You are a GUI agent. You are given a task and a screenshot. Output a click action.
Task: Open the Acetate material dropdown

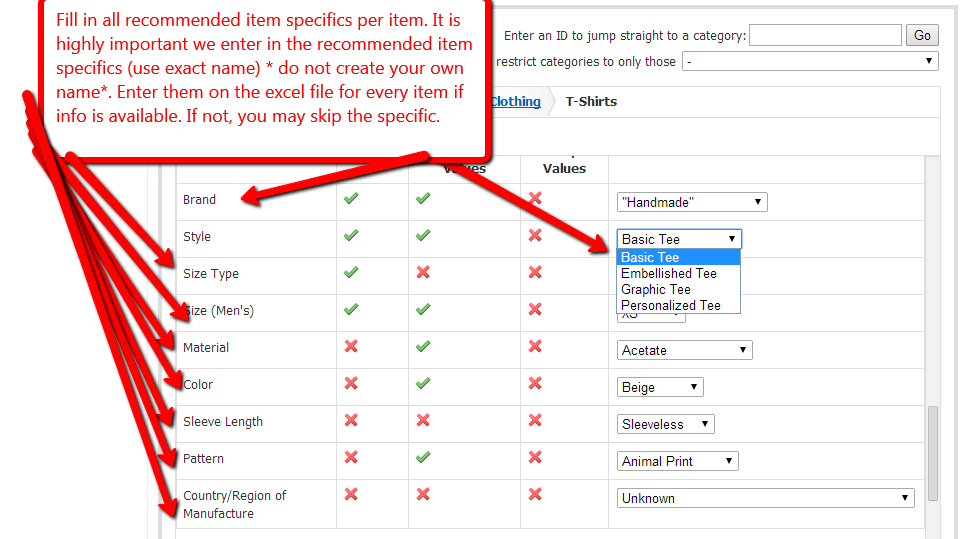[685, 350]
